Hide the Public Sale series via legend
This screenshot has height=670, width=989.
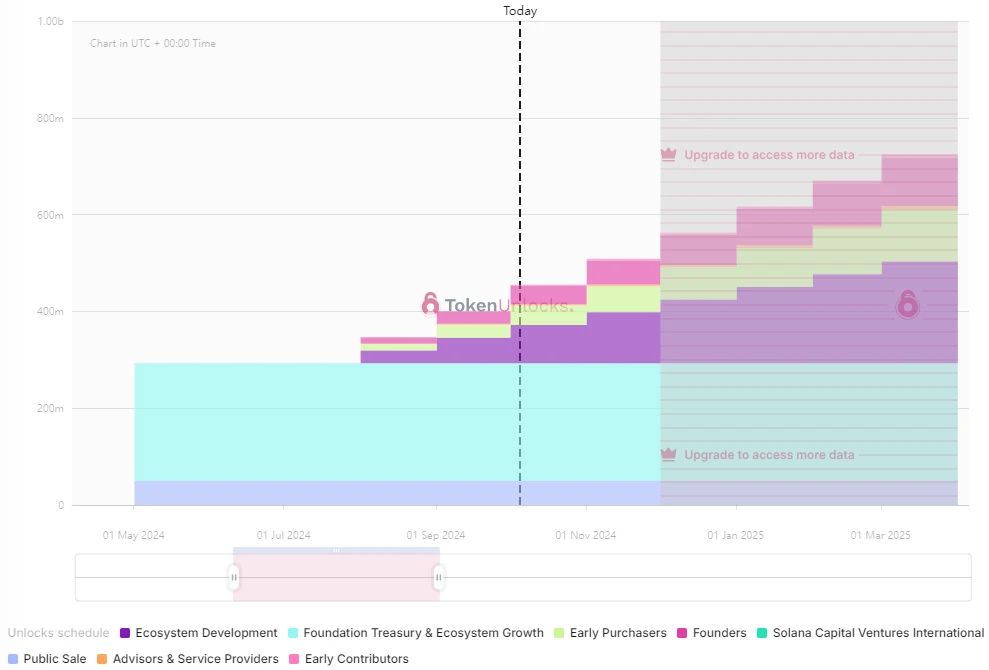tap(55, 659)
